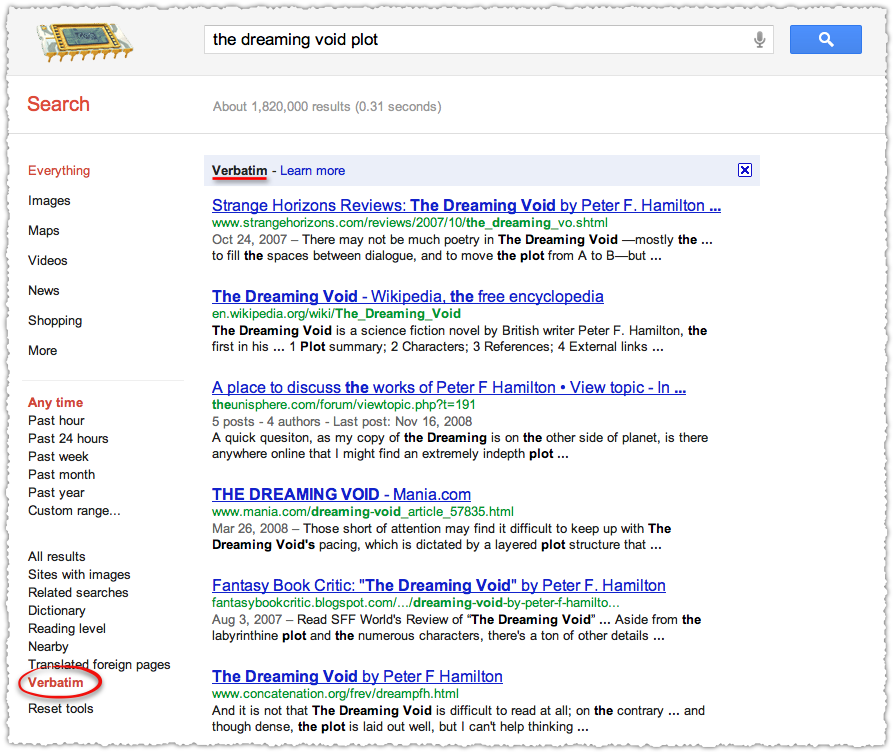893x752 pixels.
Task: Open Strange Horizons Reviews result title
Action: pos(466,205)
